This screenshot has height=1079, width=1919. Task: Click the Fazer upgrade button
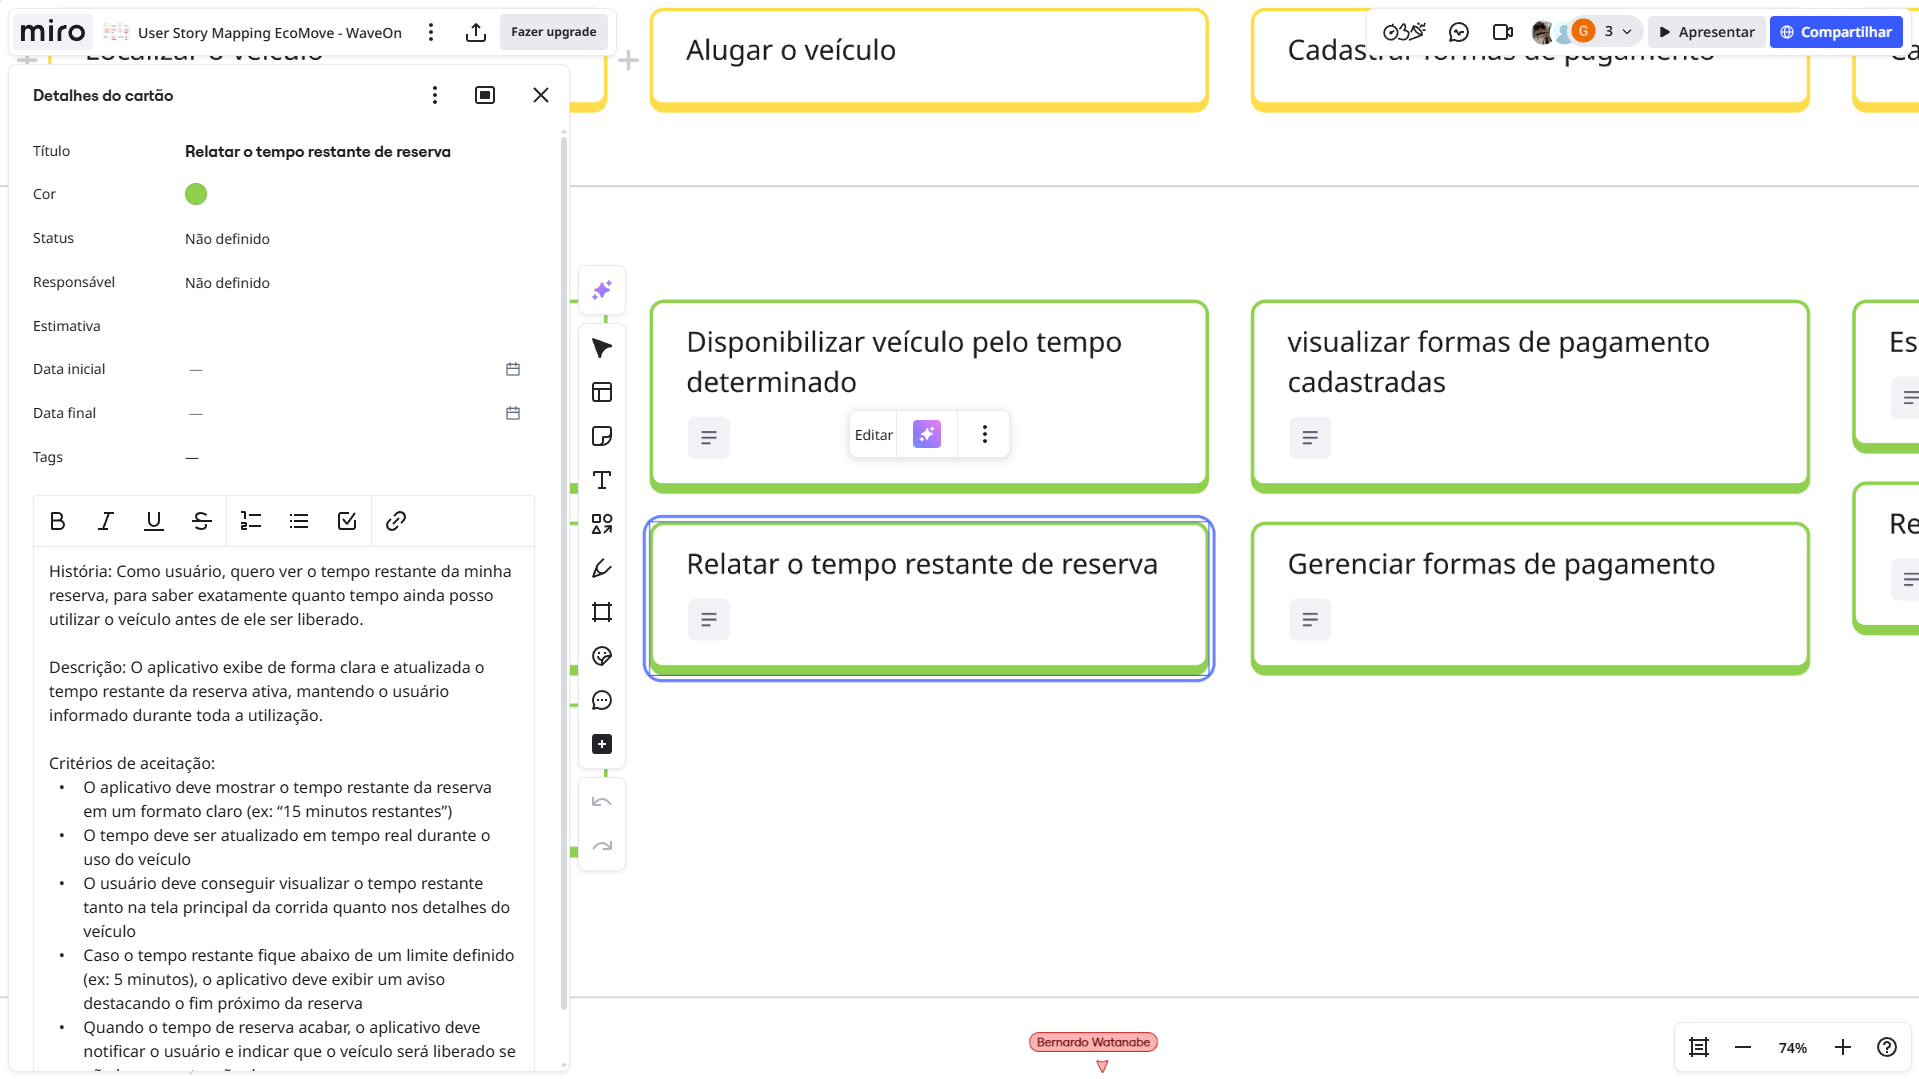(x=553, y=32)
